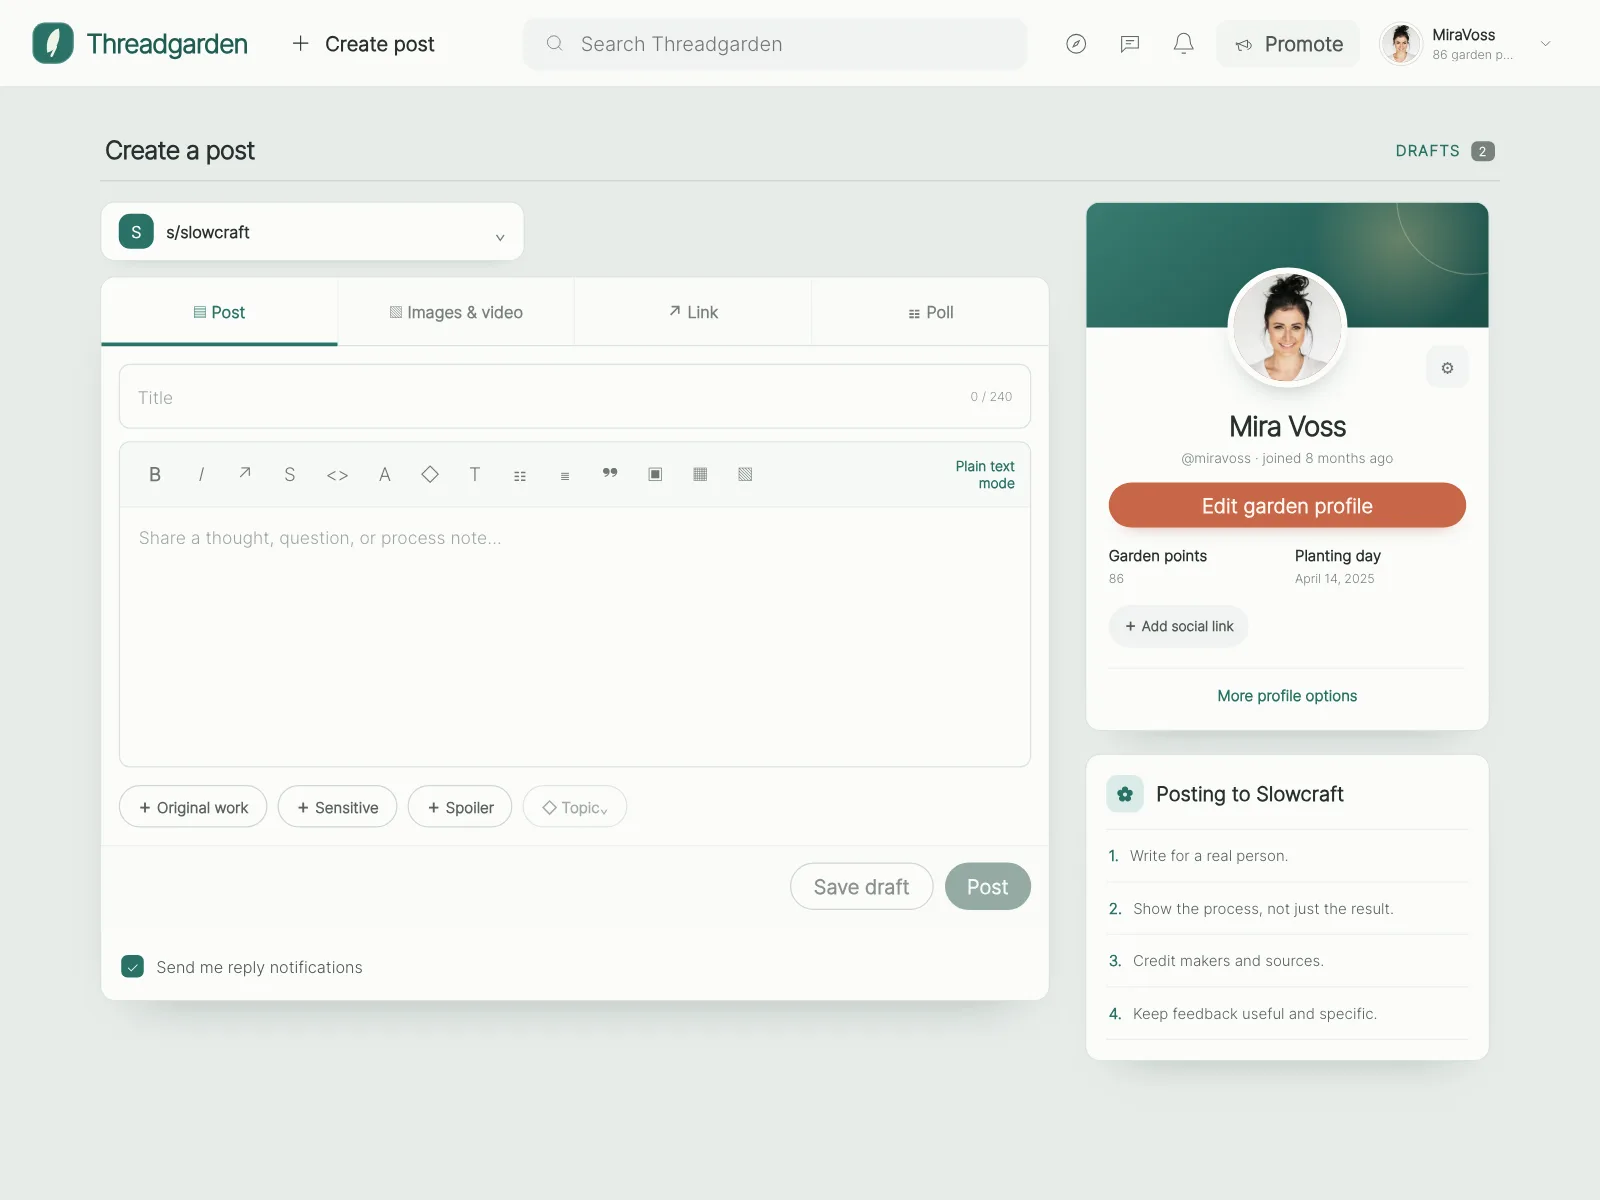This screenshot has height=1200, width=1600.
Task: Click Create post in header
Action: tap(363, 43)
